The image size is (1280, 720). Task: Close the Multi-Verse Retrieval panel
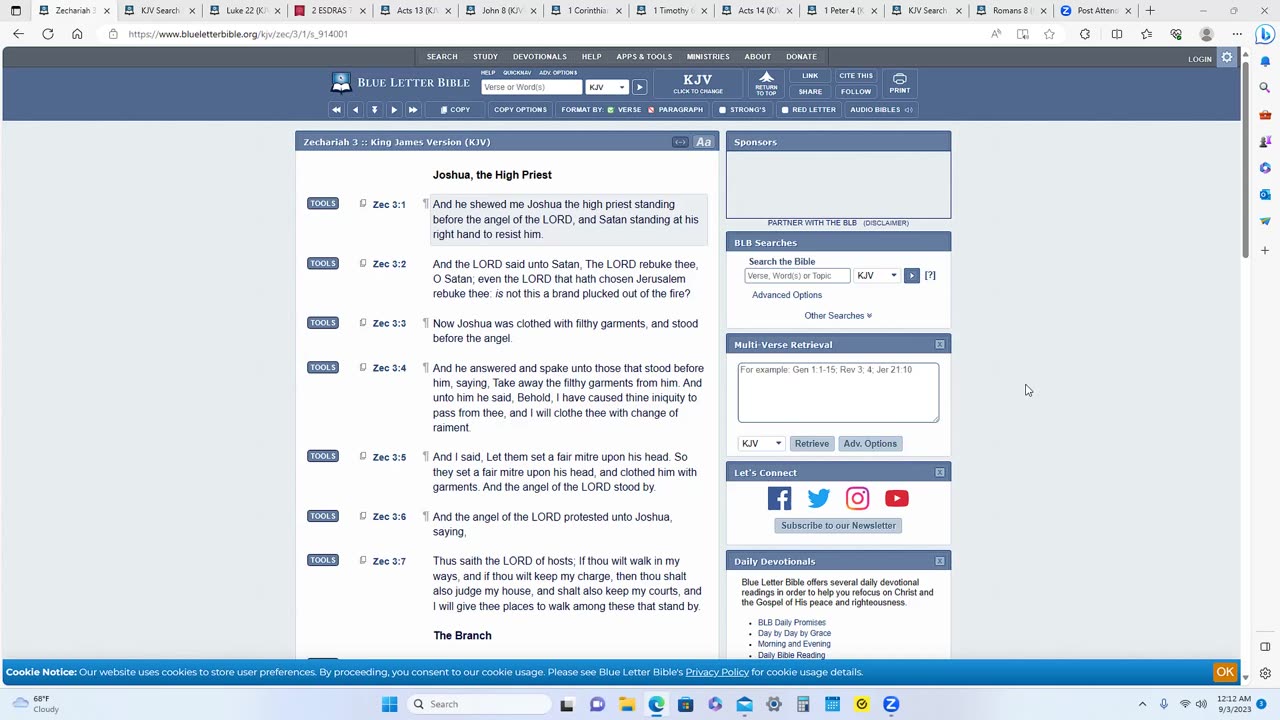(940, 344)
